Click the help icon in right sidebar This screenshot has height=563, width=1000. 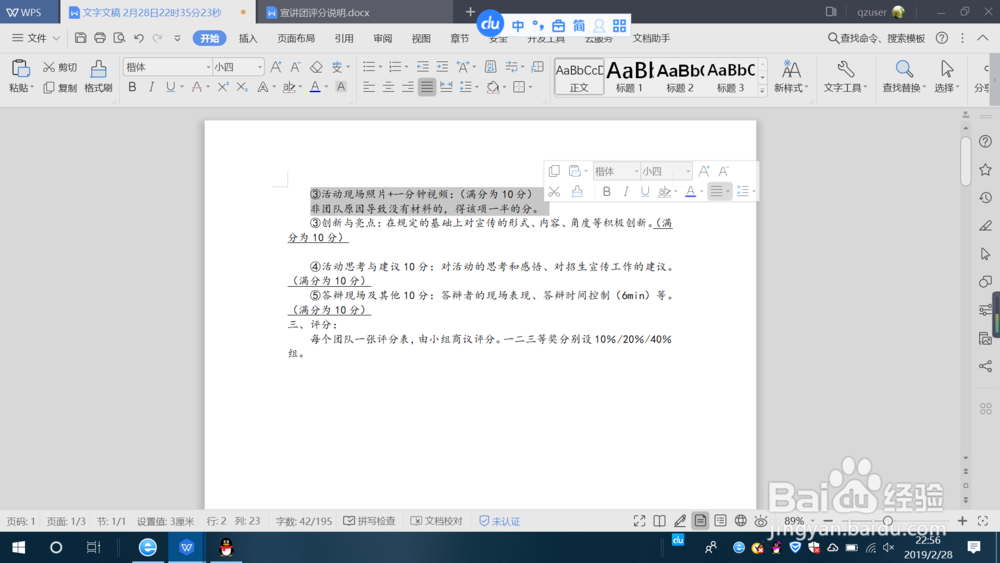(985, 142)
